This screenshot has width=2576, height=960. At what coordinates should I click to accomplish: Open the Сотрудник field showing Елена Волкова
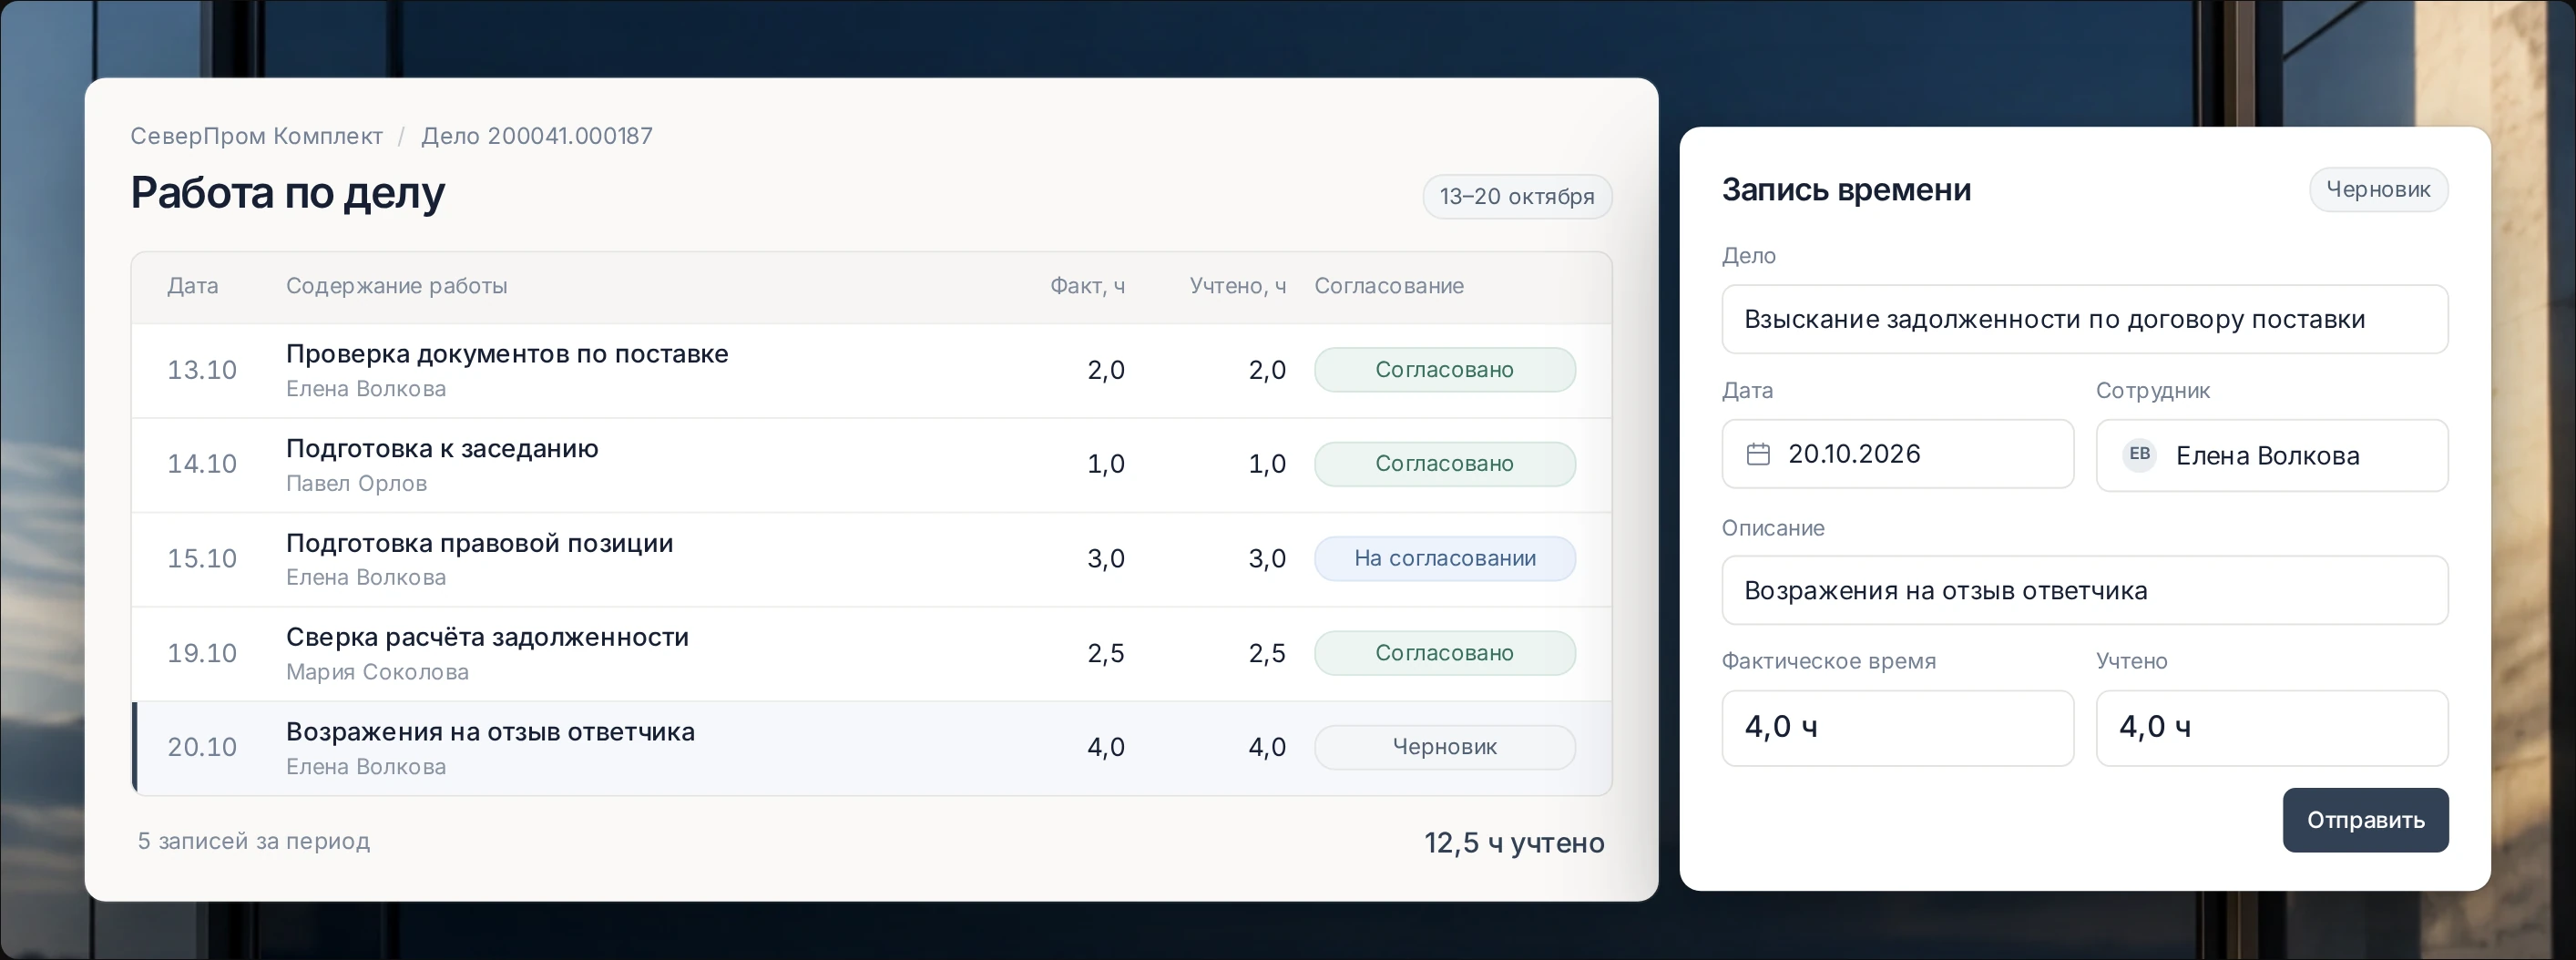[x=2272, y=455]
